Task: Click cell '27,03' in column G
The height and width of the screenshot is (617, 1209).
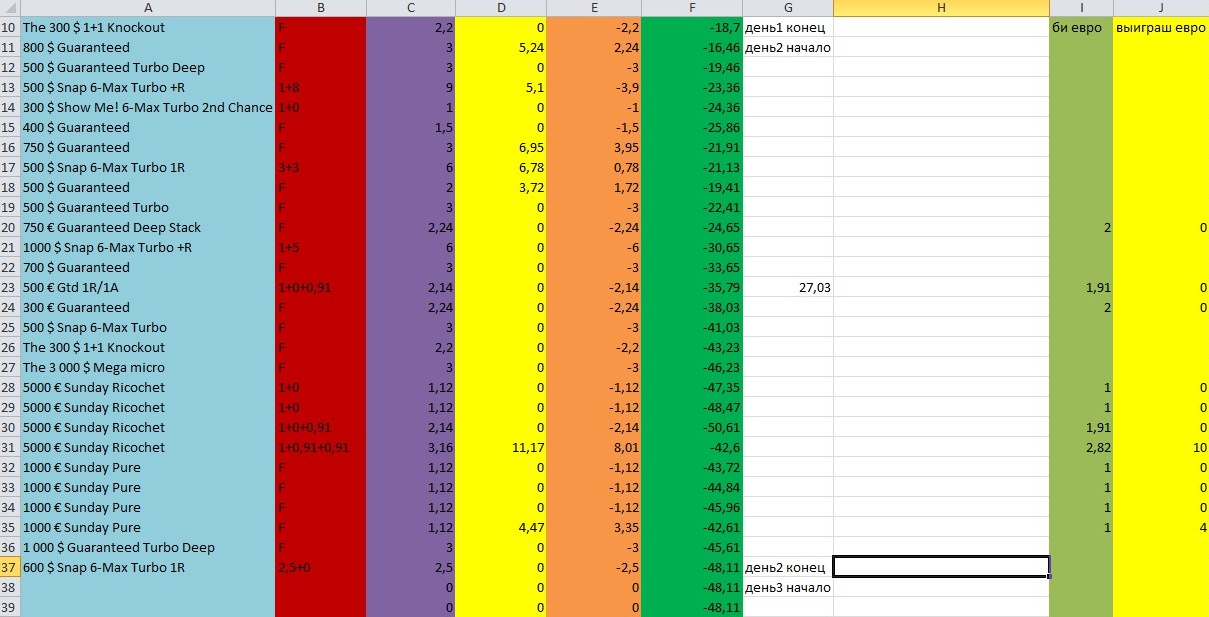Action: tap(788, 288)
